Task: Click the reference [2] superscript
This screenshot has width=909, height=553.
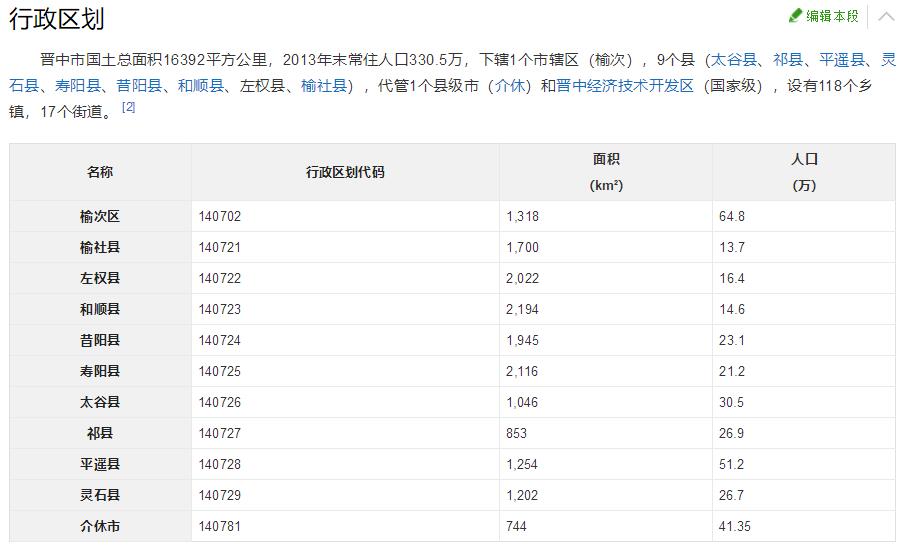Action: coord(128,107)
